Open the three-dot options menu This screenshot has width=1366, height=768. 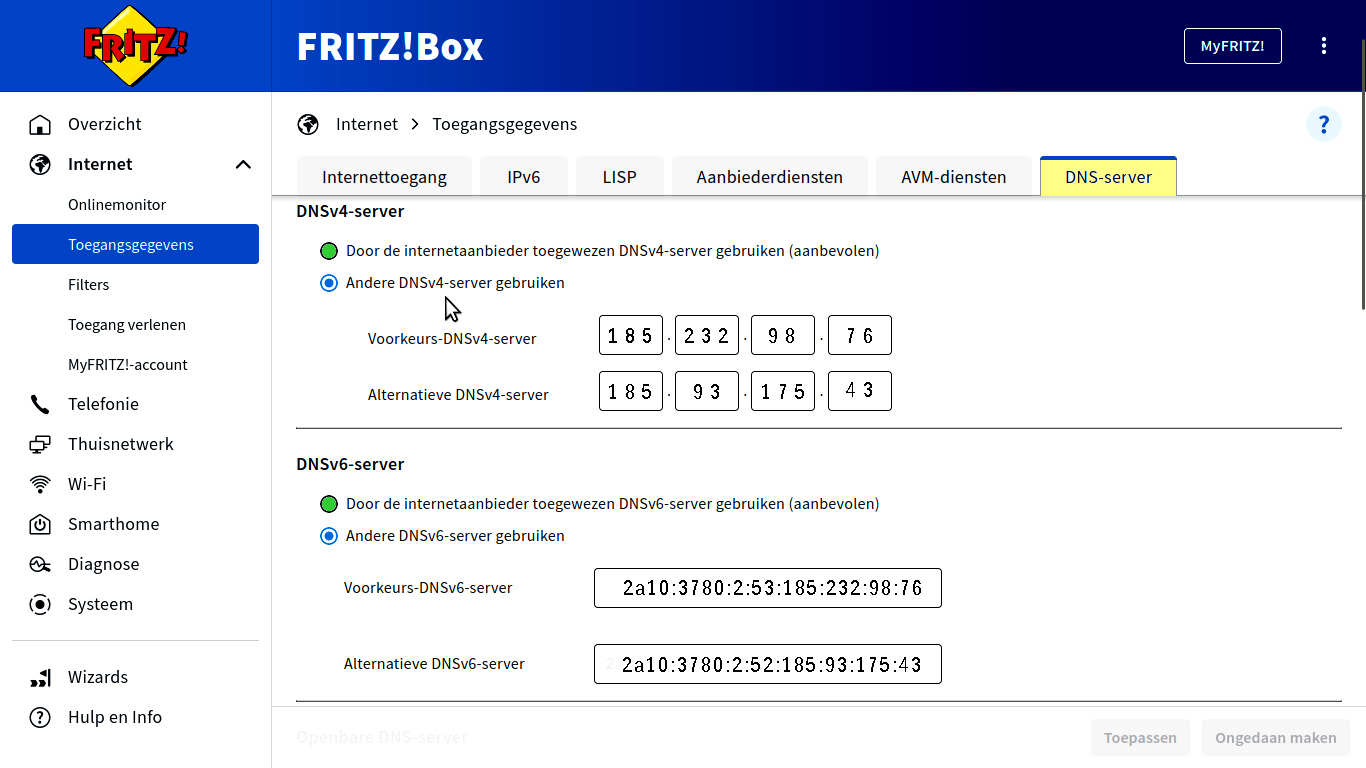1324,46
